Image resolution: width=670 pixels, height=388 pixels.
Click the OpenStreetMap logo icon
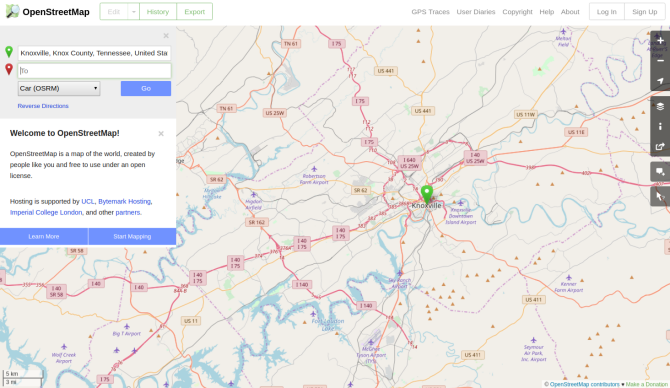12,12
